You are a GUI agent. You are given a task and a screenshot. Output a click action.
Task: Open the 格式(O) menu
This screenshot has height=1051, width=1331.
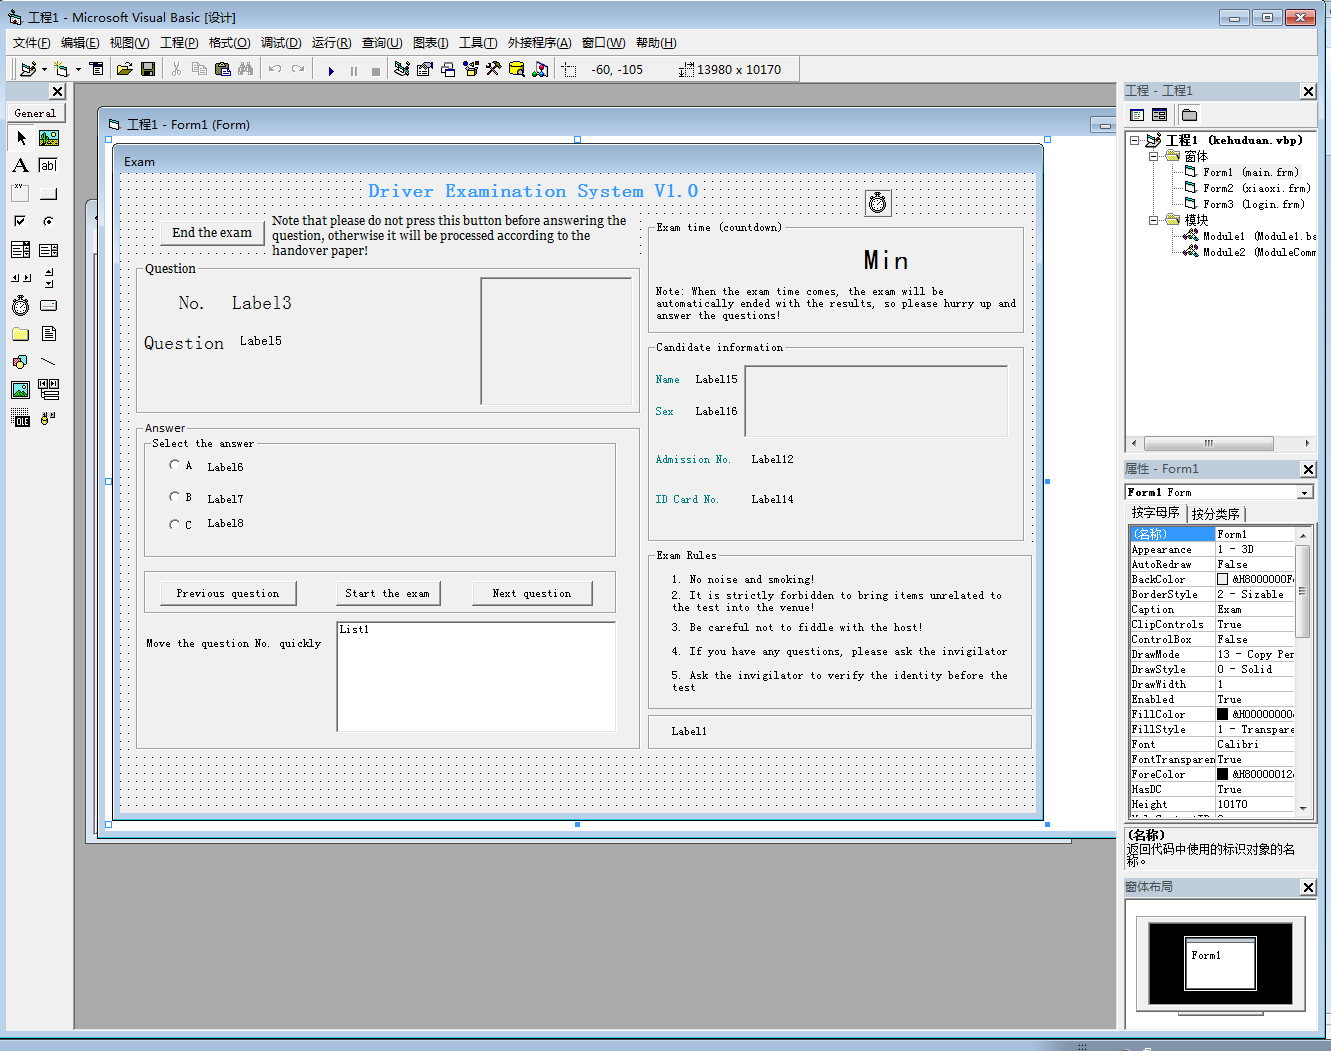(x=229, y=43)
